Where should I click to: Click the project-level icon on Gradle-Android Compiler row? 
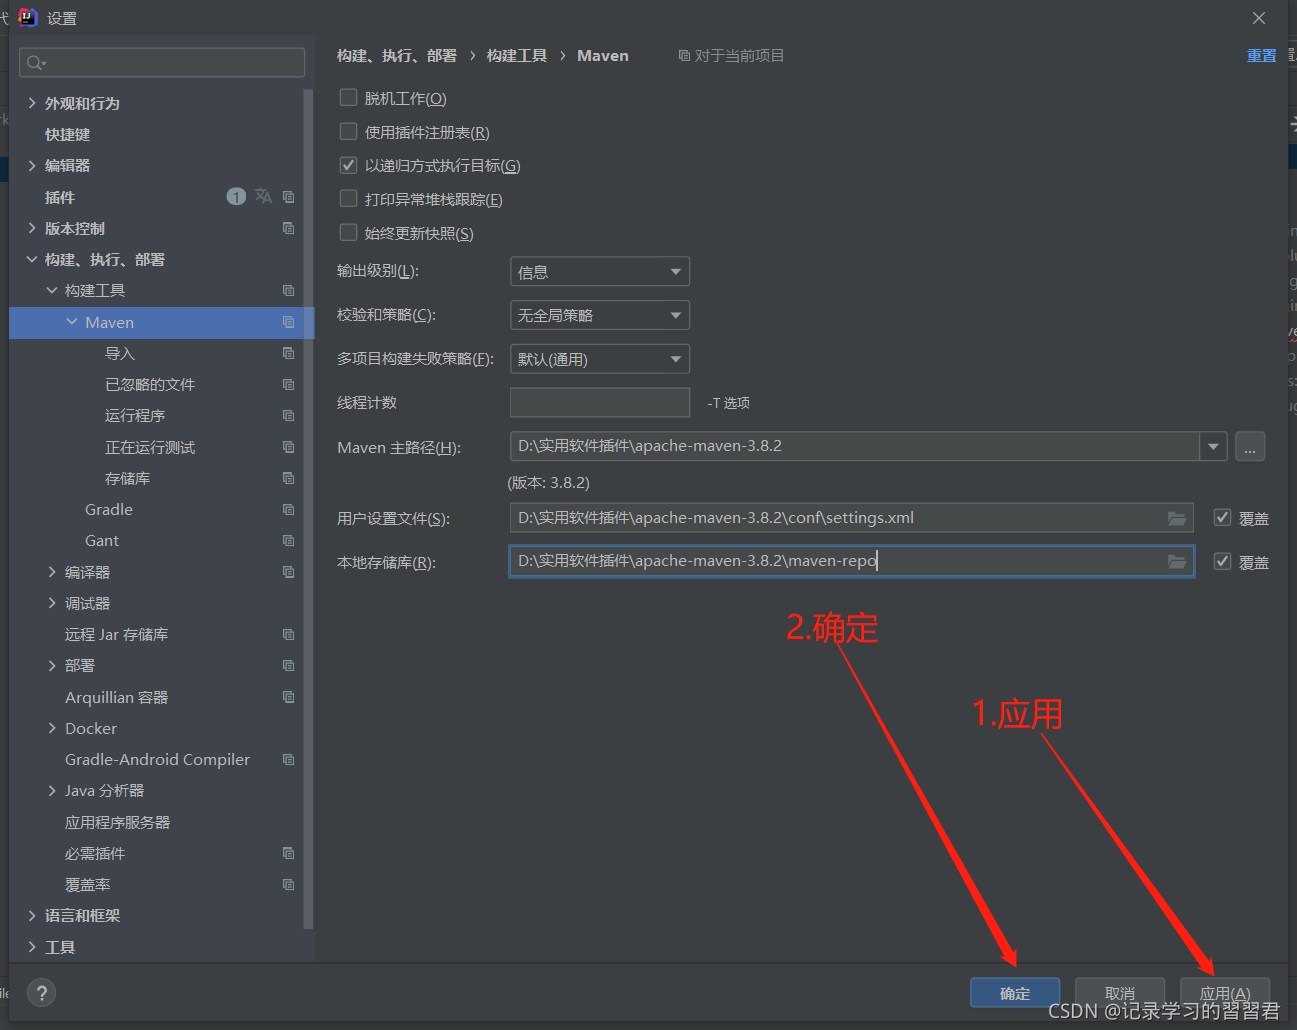click(x=288, y=759)
